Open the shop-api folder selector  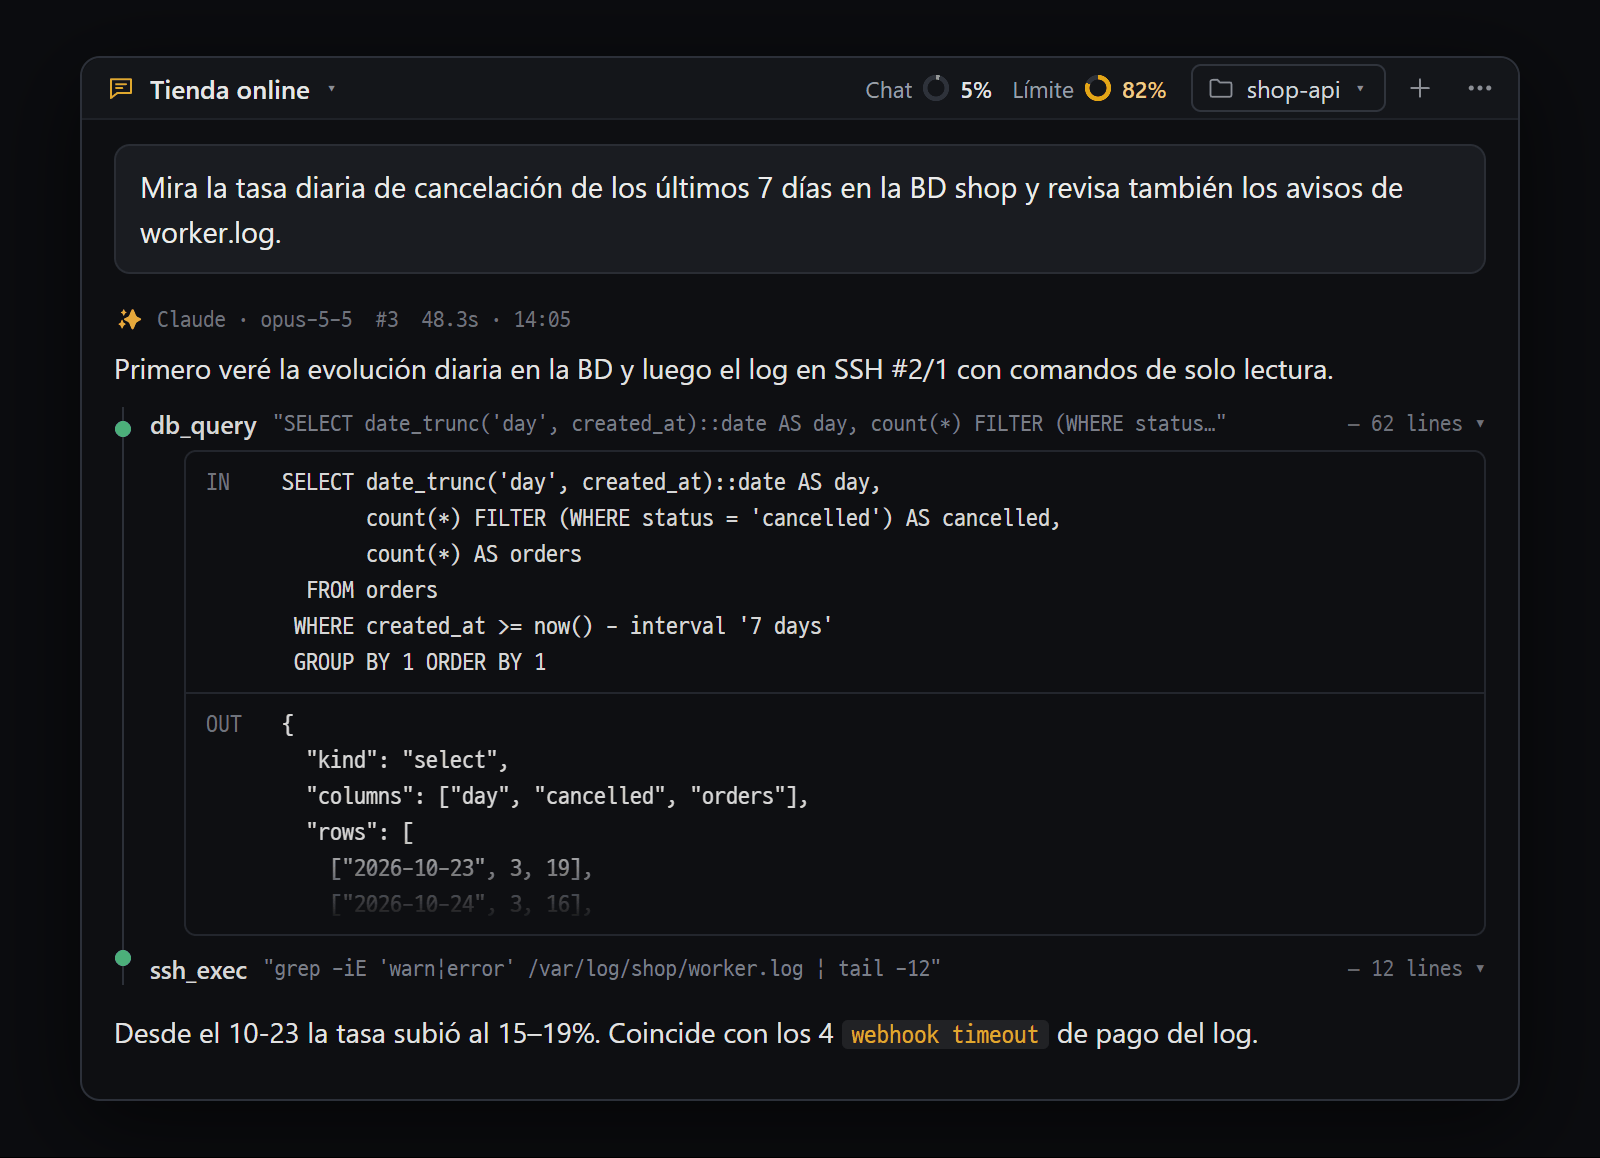pos(1288,89)
